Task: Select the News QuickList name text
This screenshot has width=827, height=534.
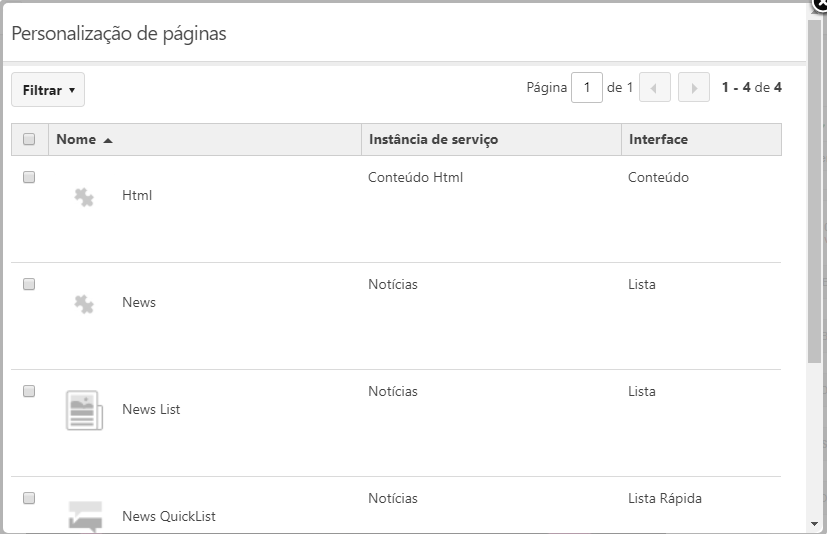Action: pos(169,517)
